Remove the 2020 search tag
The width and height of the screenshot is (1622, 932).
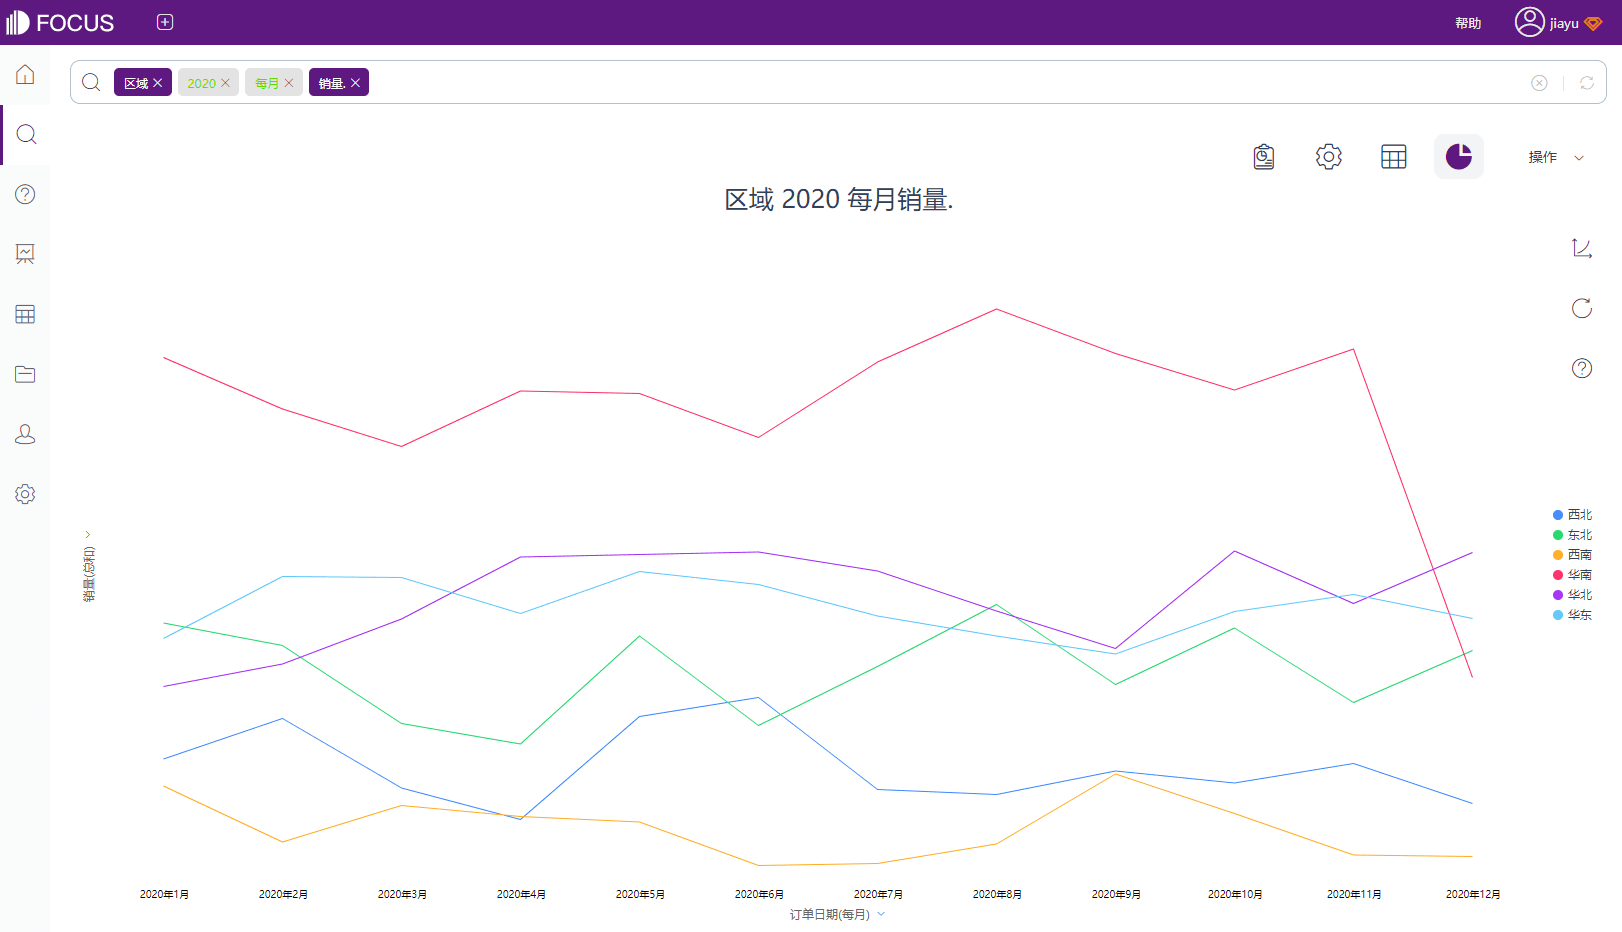pyautogui.click(x=225, y=83)
